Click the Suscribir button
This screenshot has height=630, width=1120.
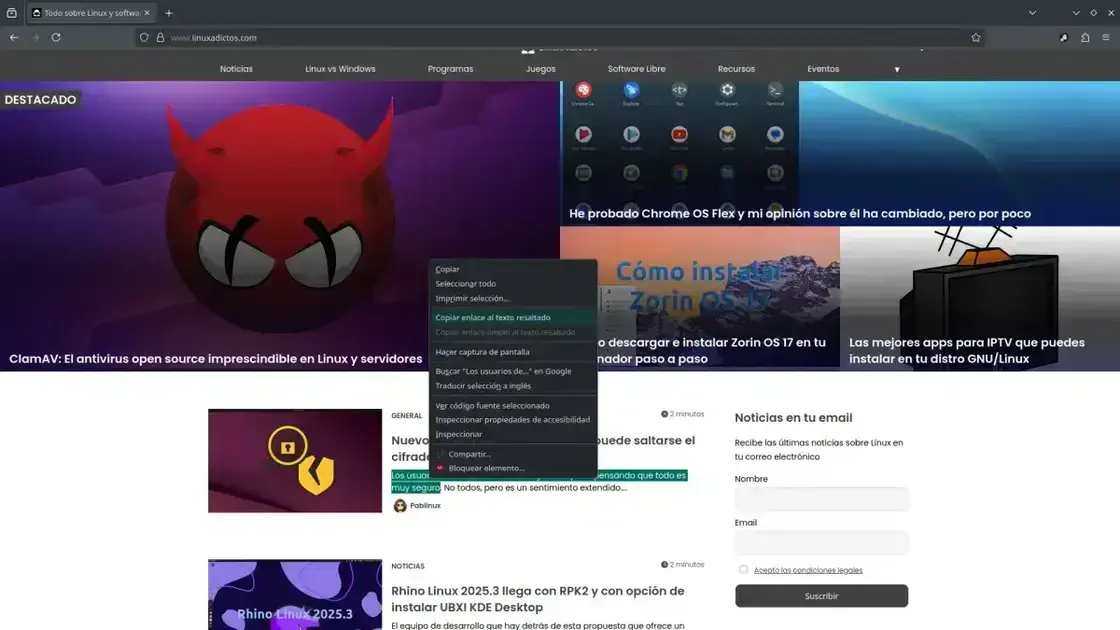pyautogui.click(x=821, y=596)
